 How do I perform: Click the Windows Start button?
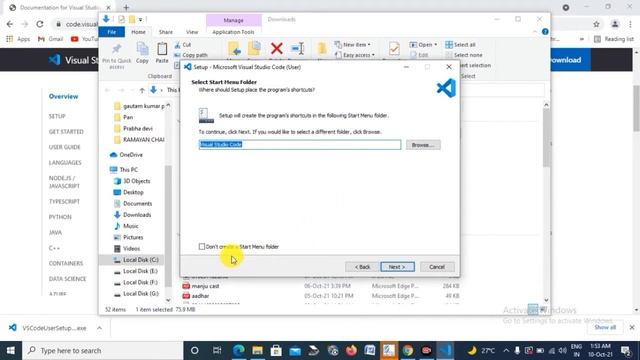11,351
